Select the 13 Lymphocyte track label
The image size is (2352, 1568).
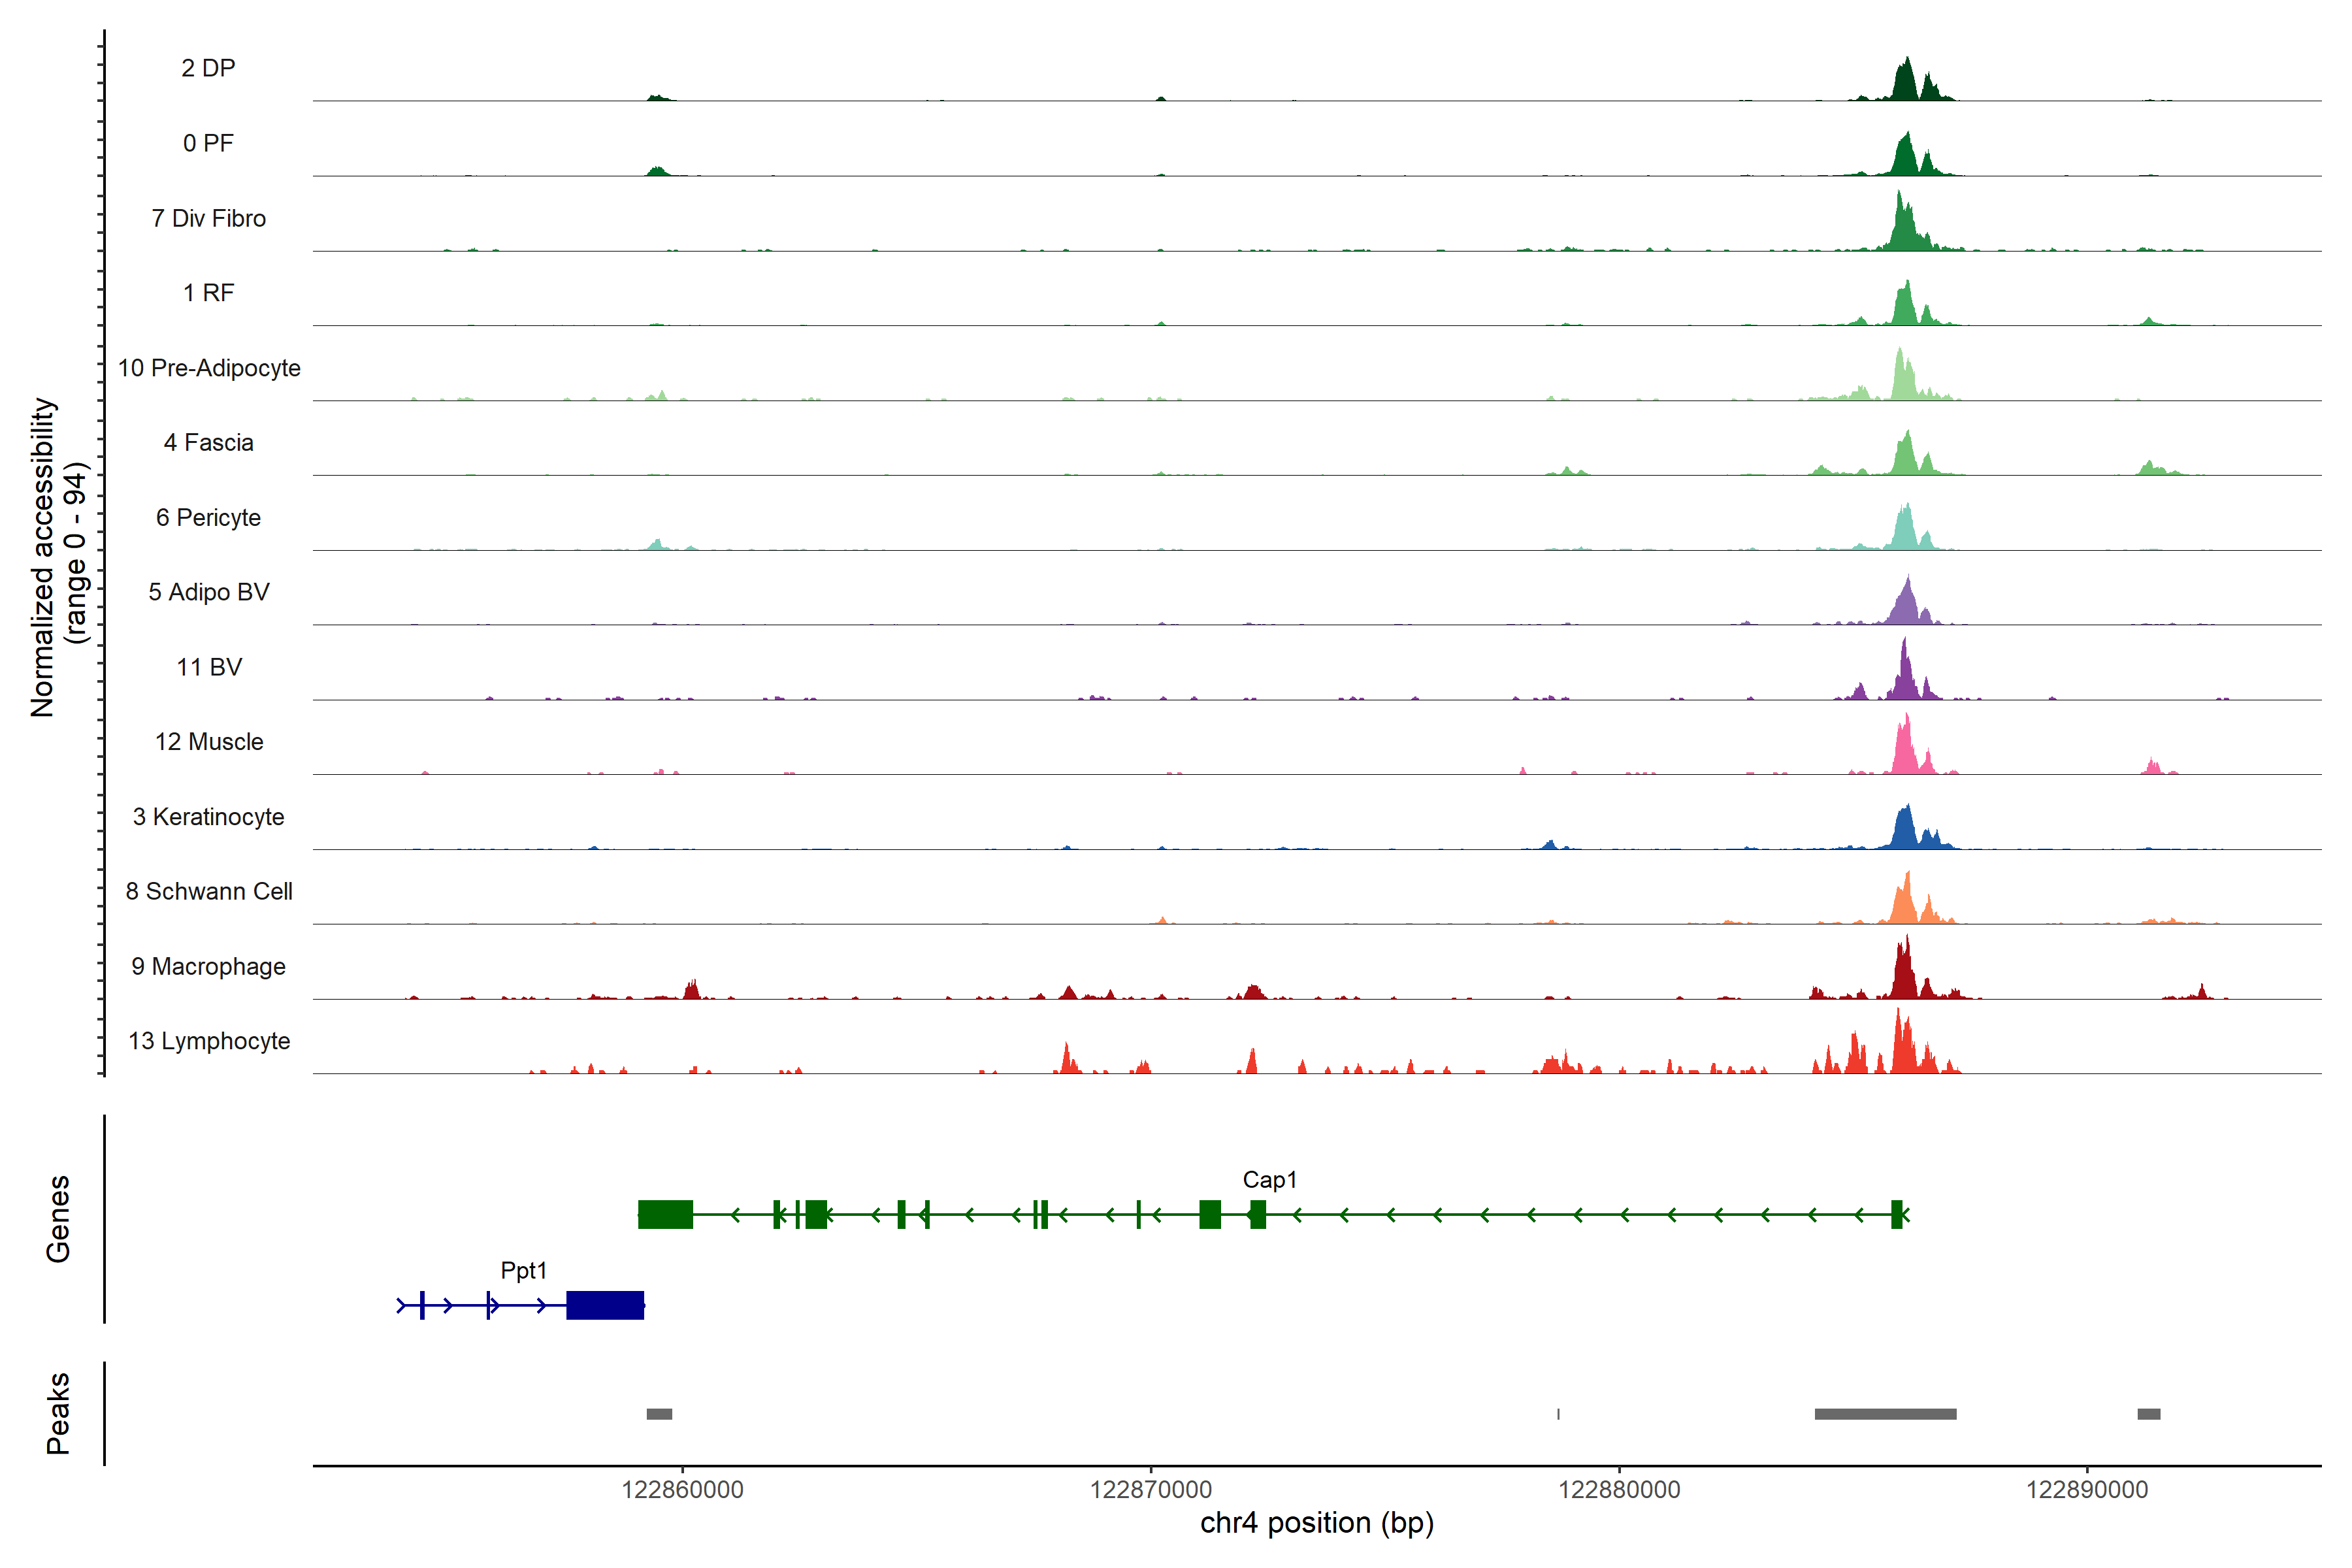(209, 1041)
